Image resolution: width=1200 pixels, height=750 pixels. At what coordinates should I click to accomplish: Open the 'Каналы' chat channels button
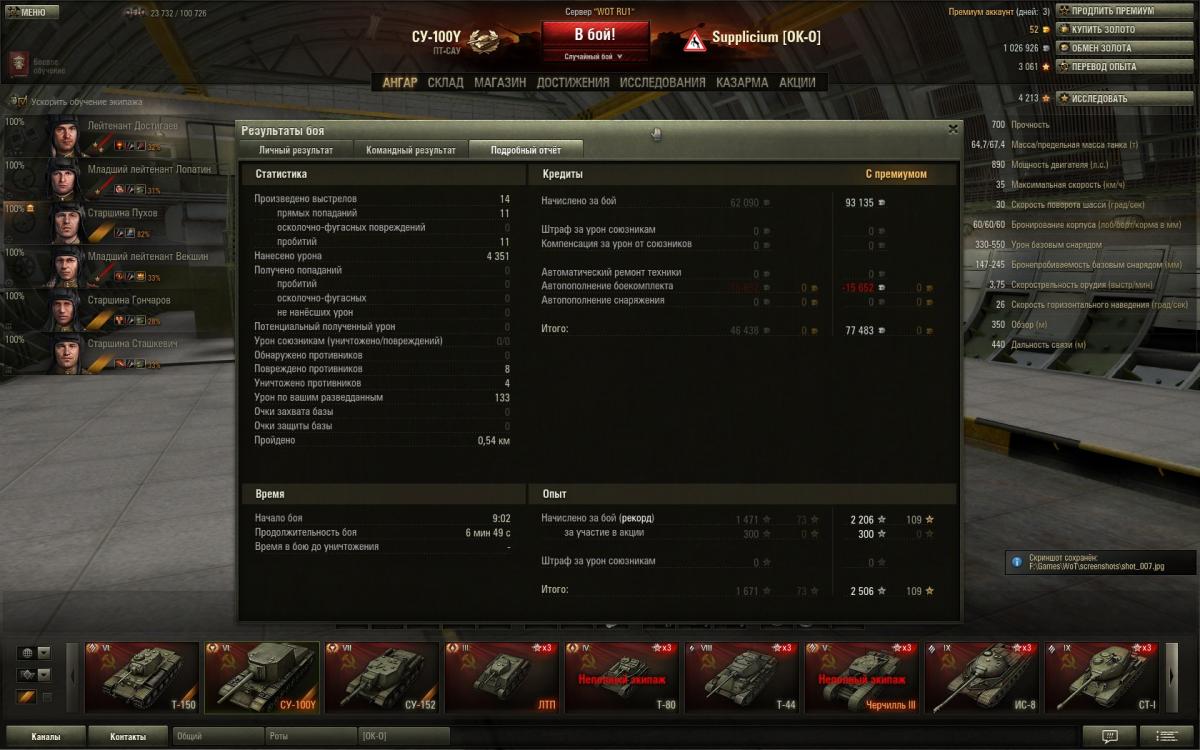45,737
